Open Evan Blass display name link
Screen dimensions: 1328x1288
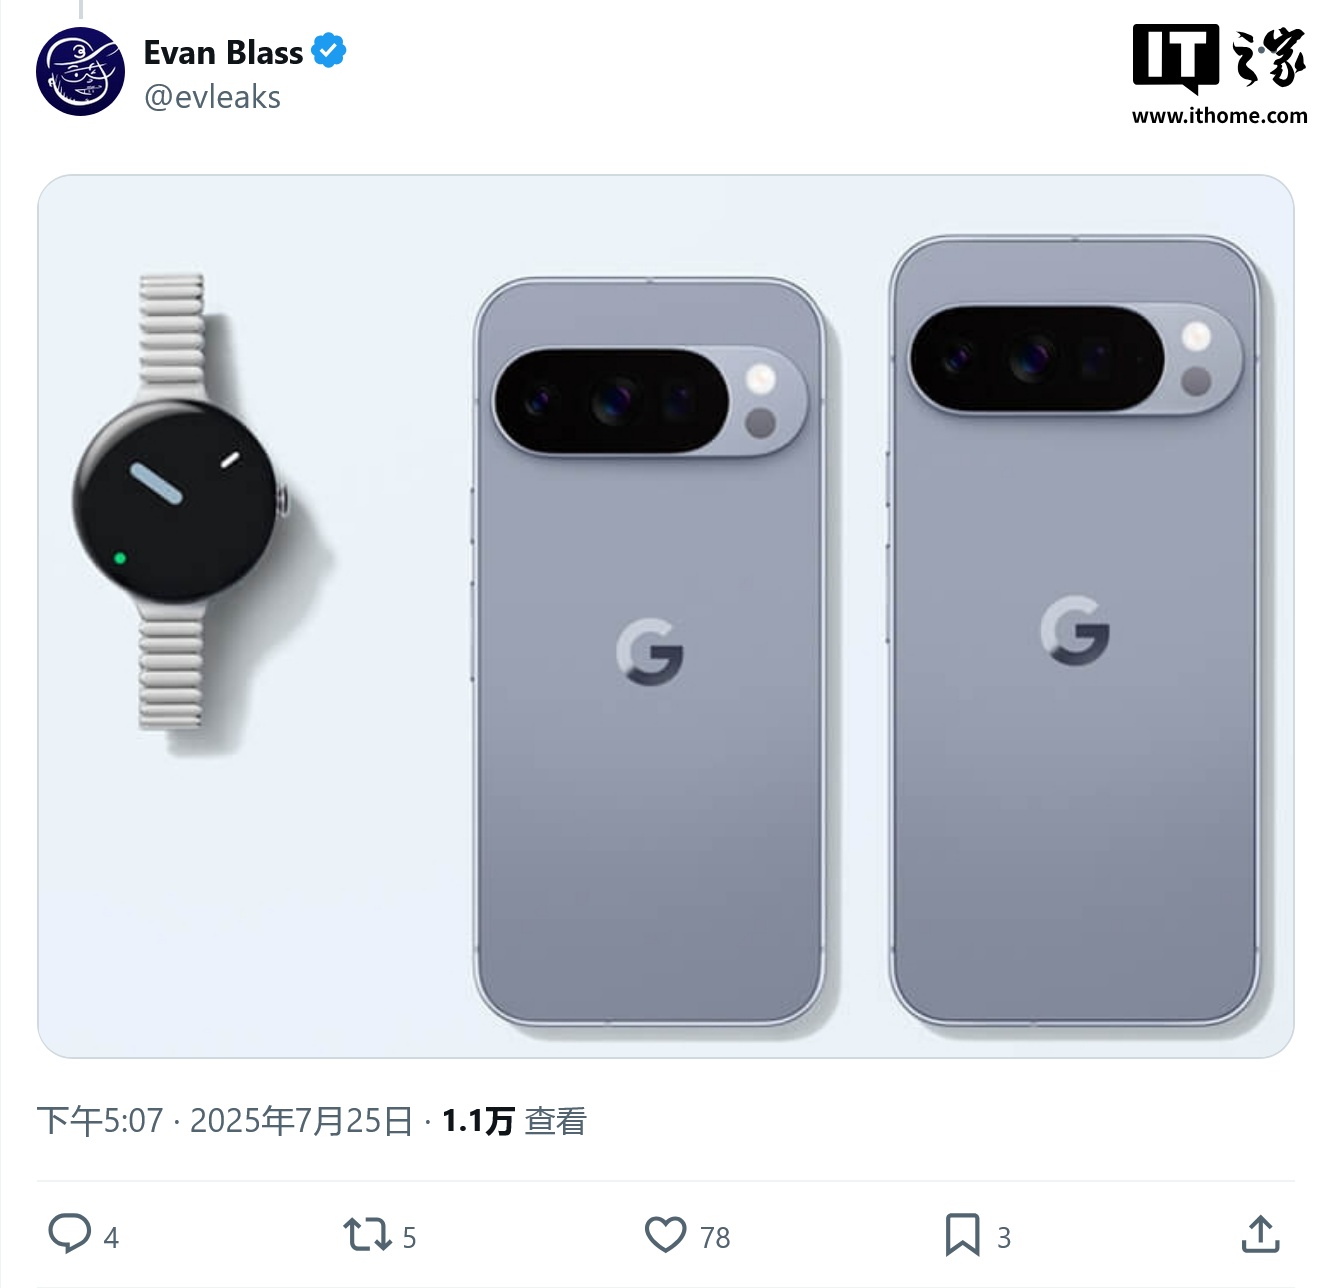tap(223, 52)
